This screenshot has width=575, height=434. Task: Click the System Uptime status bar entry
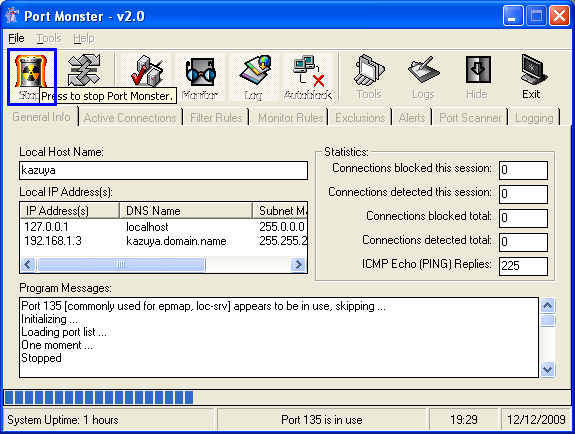(109, 419)
